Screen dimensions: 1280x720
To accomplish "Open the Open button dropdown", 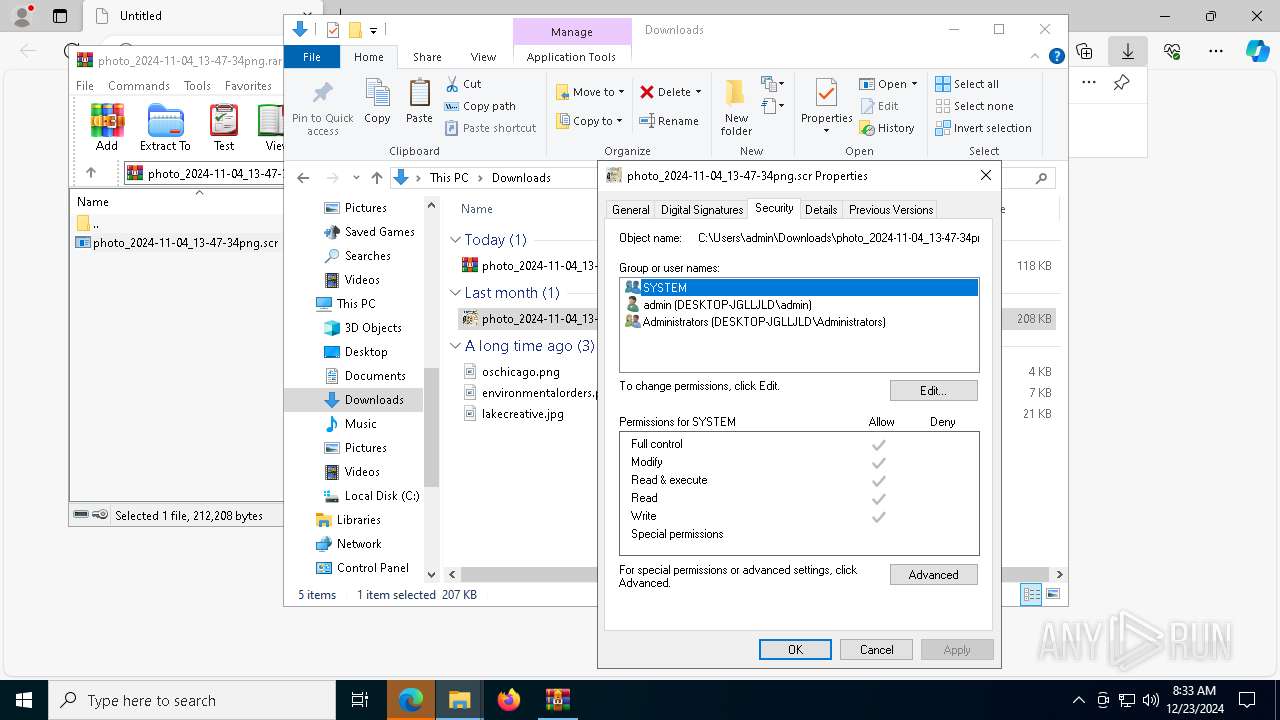I will (x=914, y=84).
